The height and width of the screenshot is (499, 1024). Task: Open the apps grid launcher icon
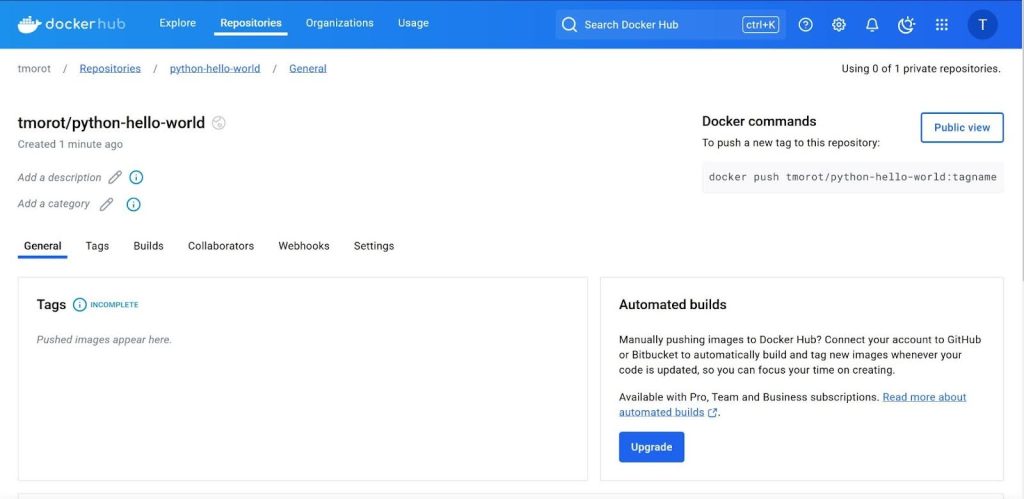(x=941, y=25)
